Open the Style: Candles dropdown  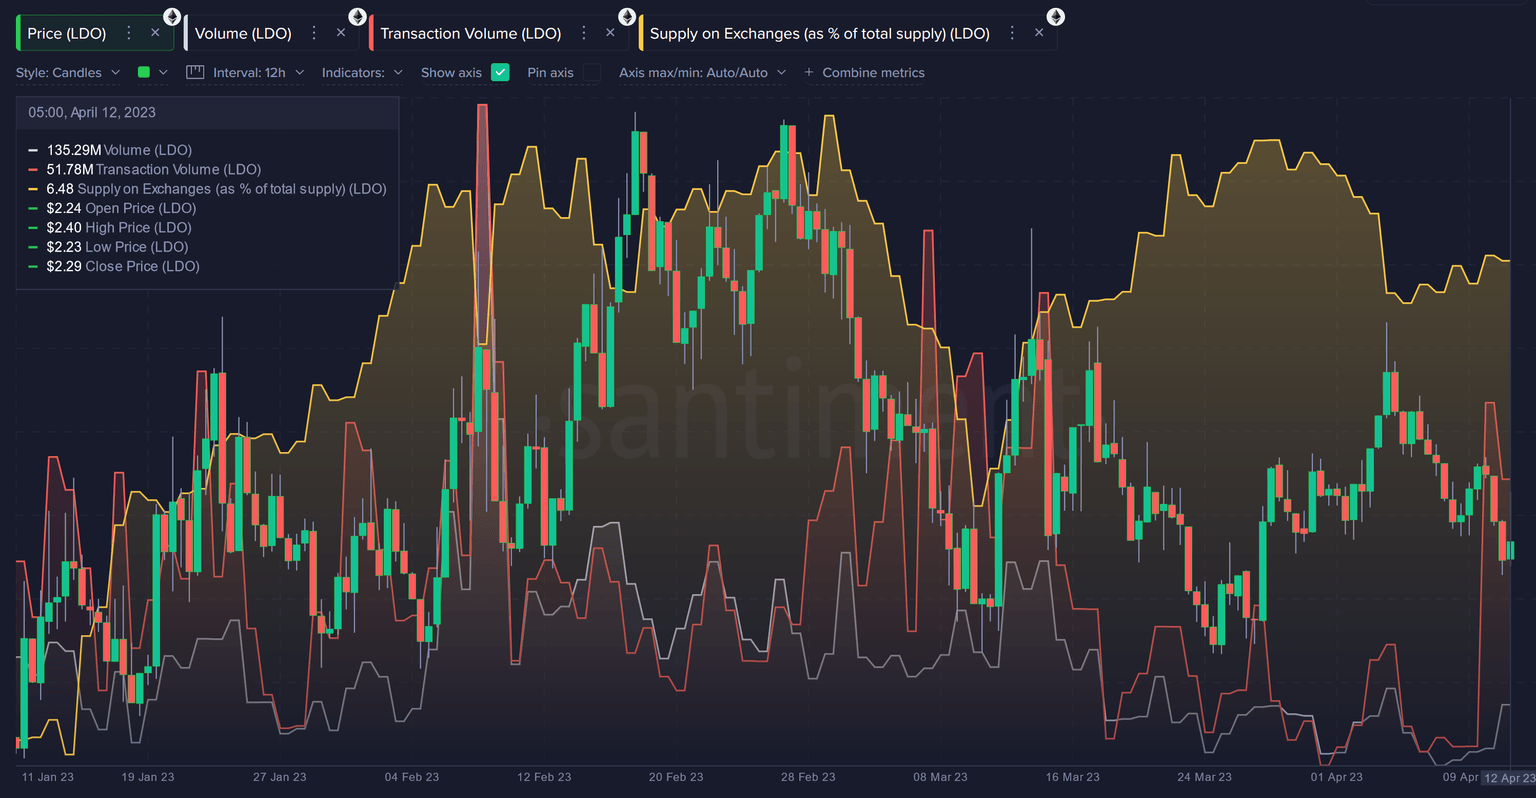(x=68, y=72)
